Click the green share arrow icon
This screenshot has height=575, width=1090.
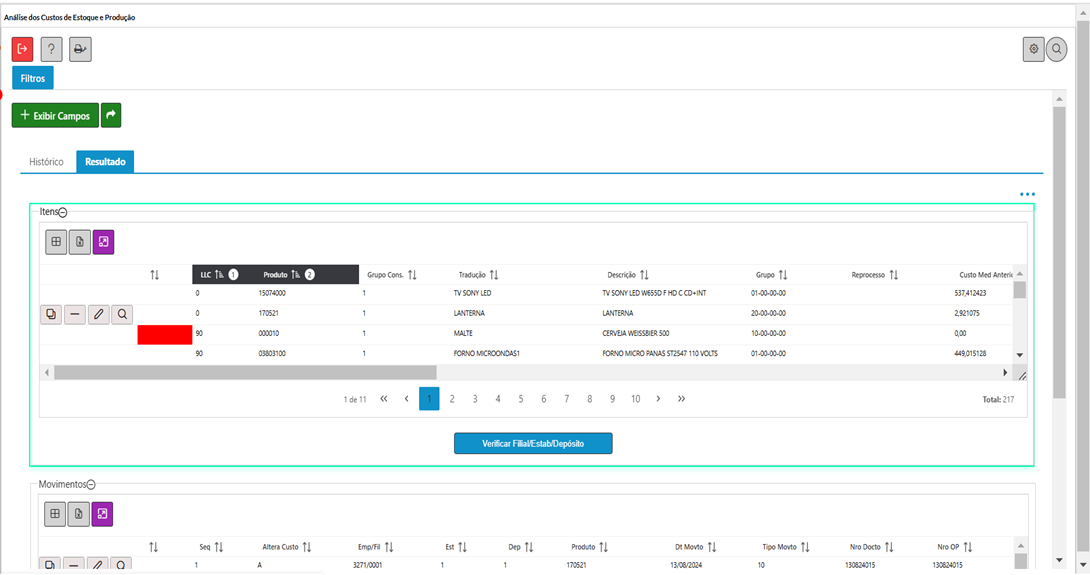pyautogui.click(x=111, y=116)
